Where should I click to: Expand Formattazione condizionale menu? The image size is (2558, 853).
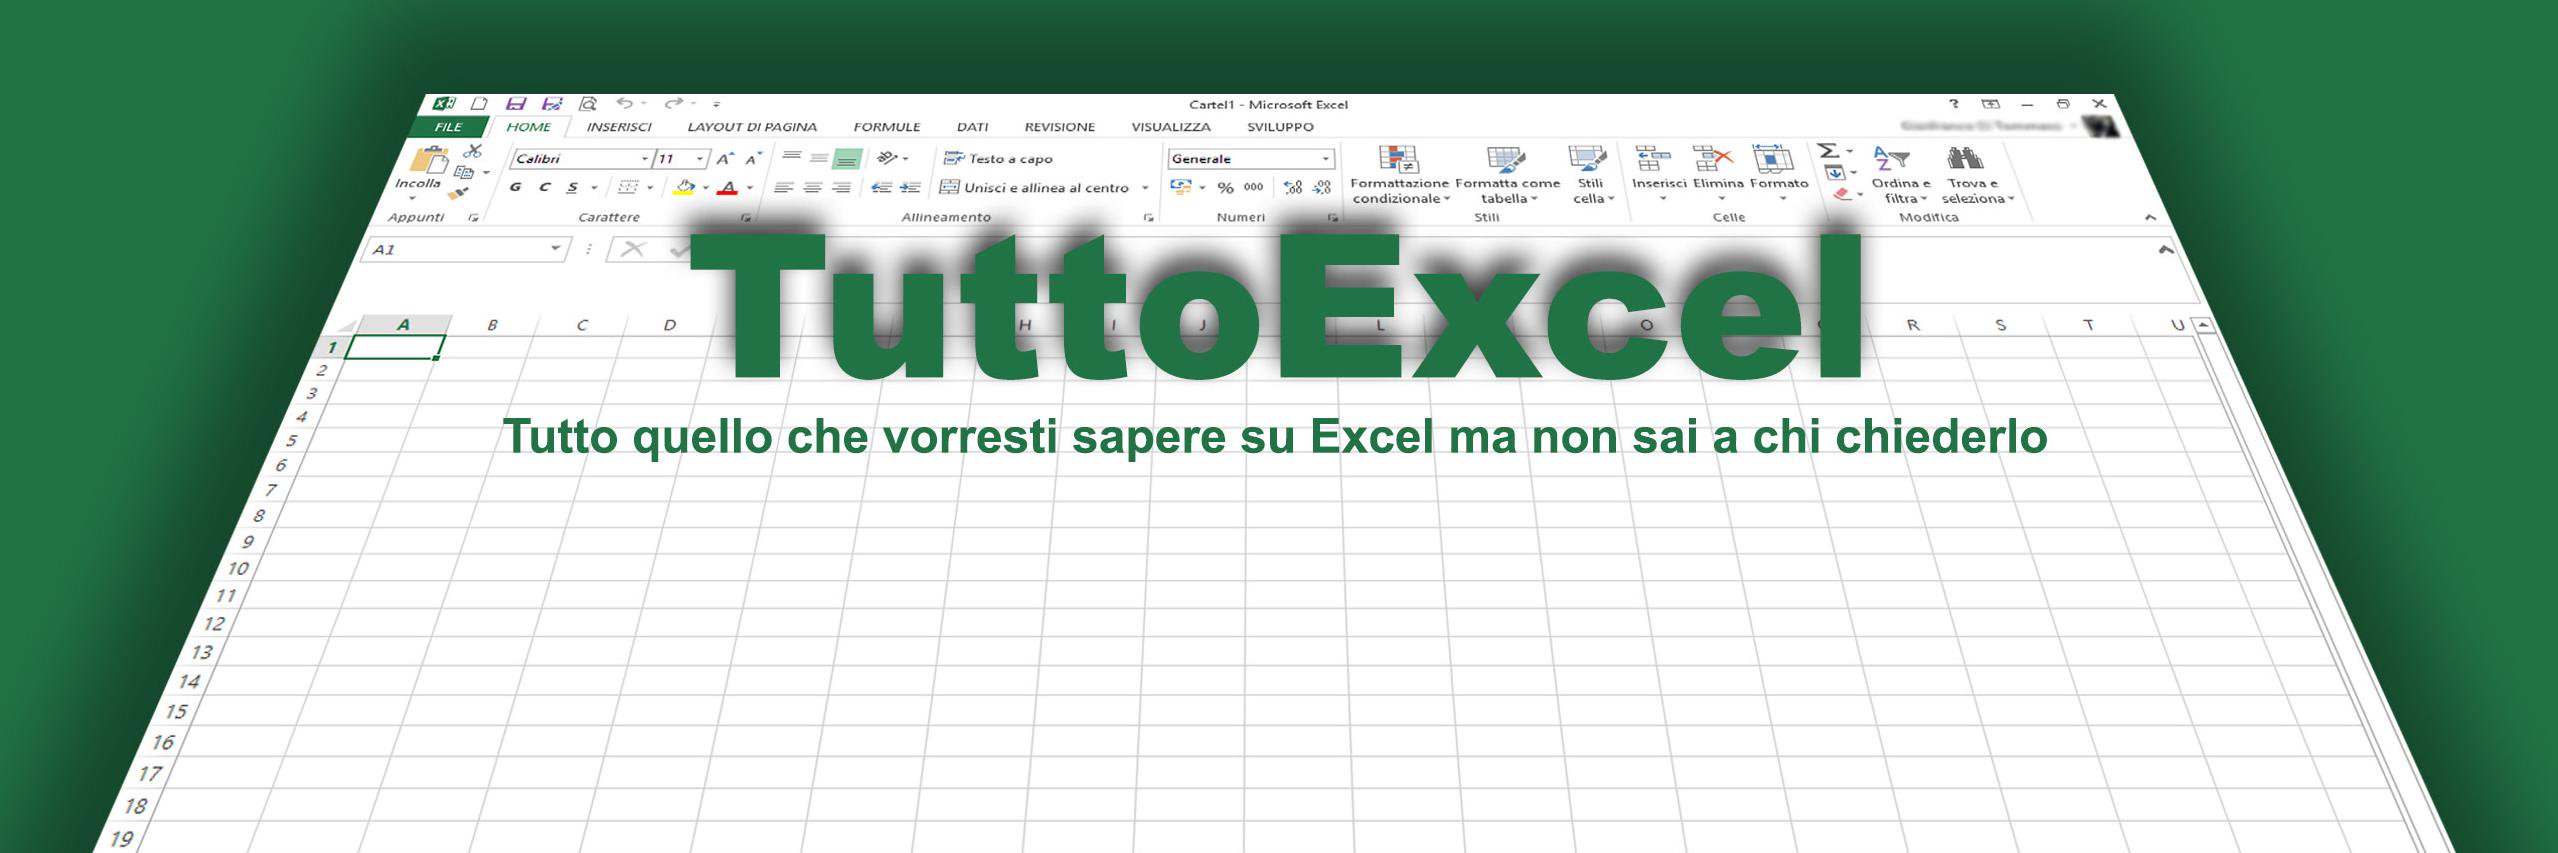point(1399,175)
